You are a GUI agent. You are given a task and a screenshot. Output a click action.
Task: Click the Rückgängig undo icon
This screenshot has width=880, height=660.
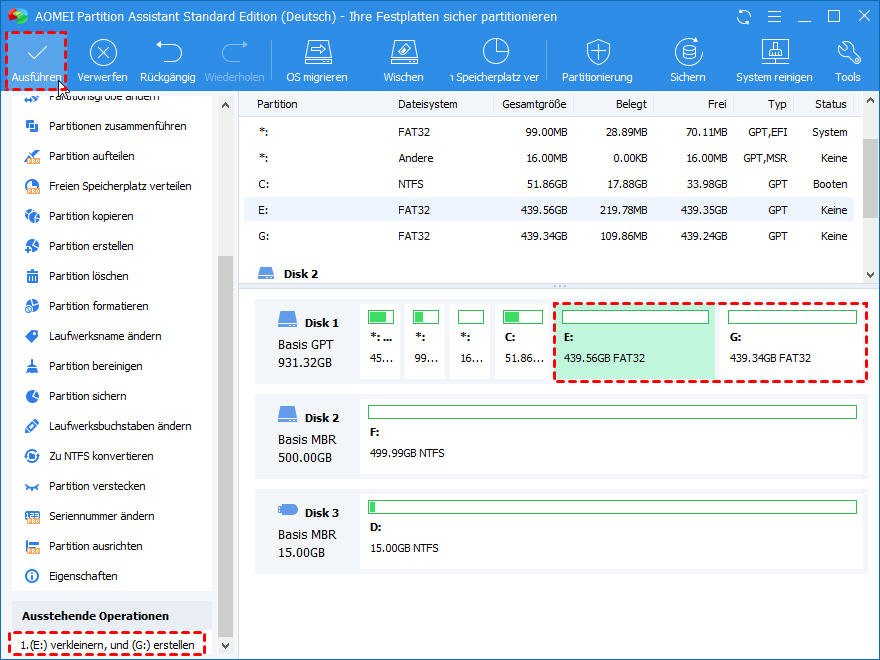tap(168, 52)
